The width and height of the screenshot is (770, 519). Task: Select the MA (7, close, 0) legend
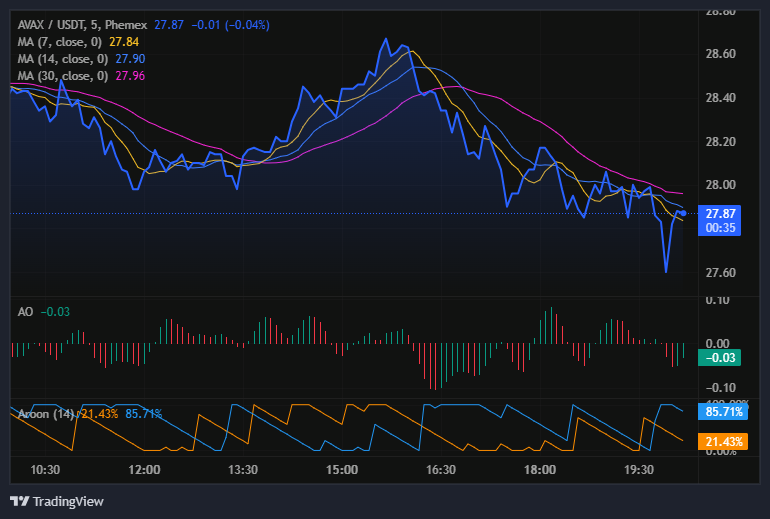tap(56, 42)
